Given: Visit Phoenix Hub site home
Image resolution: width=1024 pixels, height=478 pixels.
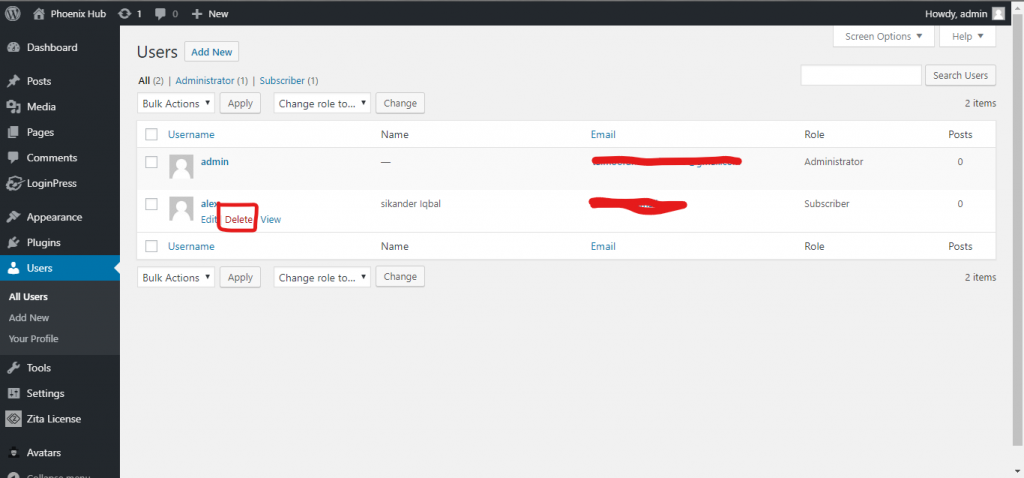Looking at the screenshot, I should (69, 14).
